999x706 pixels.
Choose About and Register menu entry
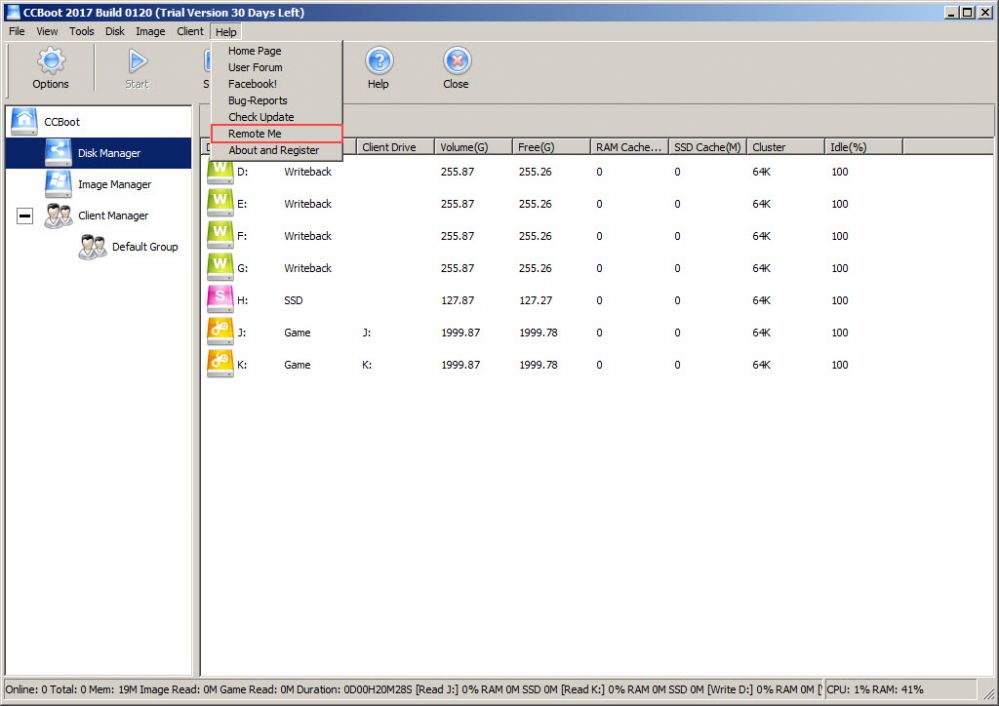pos(277,150)
